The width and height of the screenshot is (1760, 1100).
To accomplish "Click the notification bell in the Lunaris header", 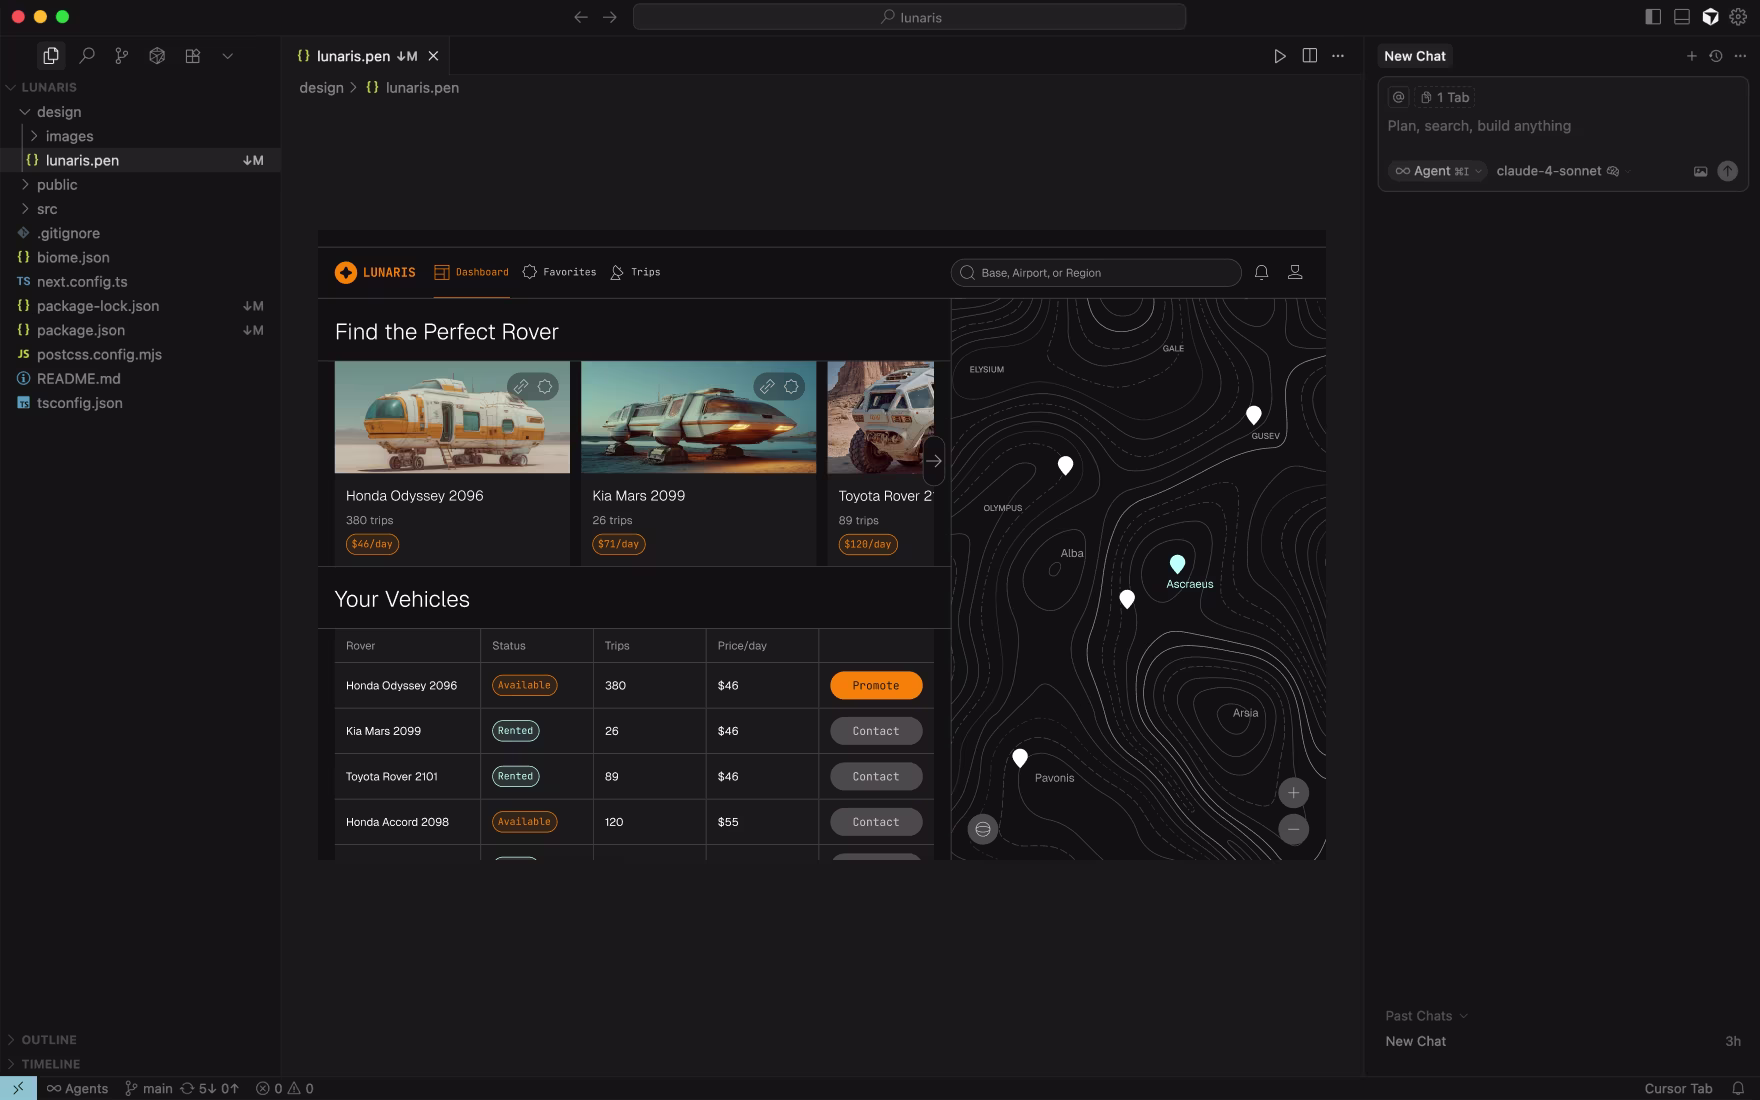I will 1261,271.
